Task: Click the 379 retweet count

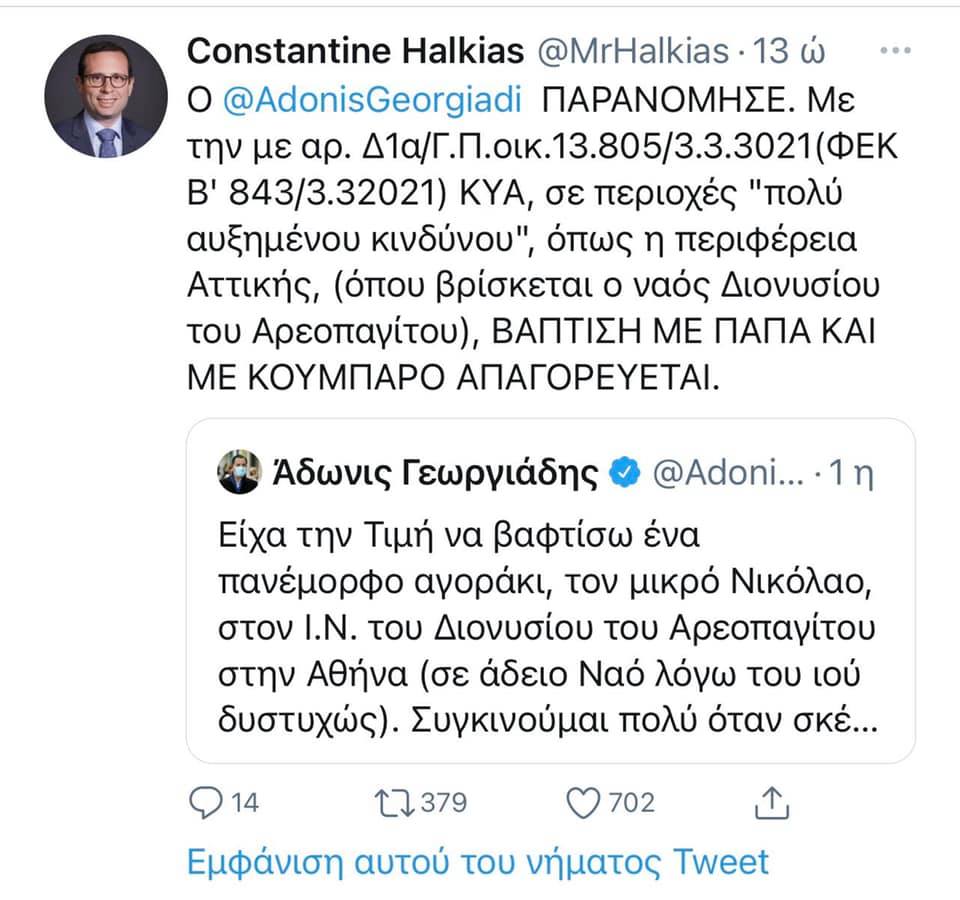Action: click(444, 803)
